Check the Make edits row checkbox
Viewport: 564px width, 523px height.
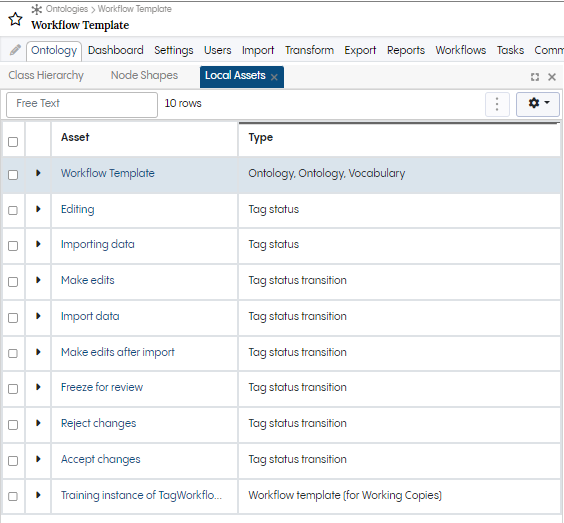(13, 282)
